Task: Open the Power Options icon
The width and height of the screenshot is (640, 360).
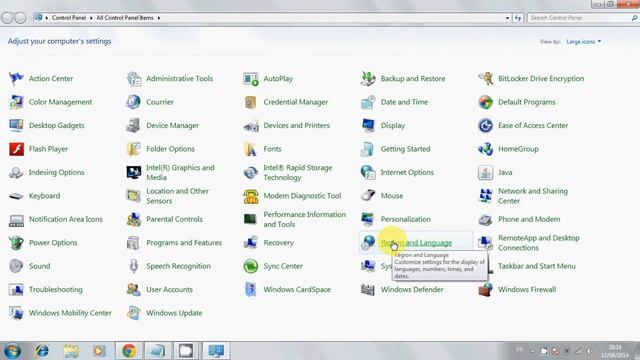Action: pyautogui.click(x=16, y=242)
